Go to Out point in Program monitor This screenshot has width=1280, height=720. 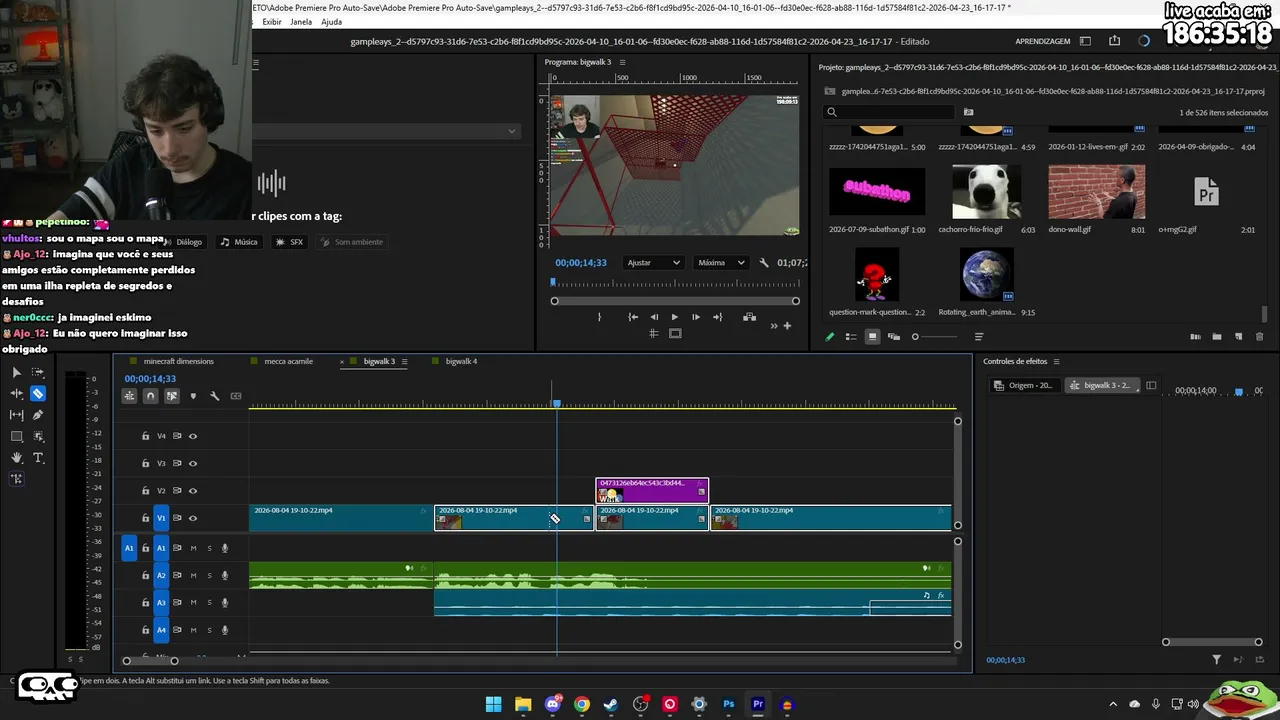pos(717,317)
